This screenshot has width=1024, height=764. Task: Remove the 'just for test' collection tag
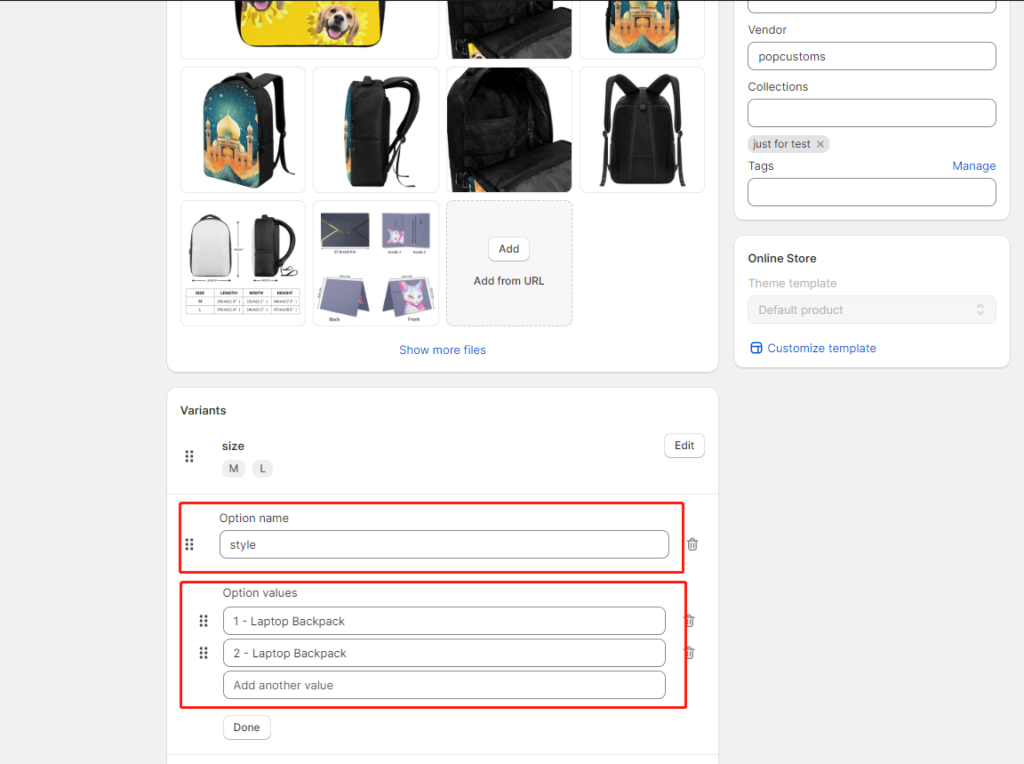pos(820,144)
